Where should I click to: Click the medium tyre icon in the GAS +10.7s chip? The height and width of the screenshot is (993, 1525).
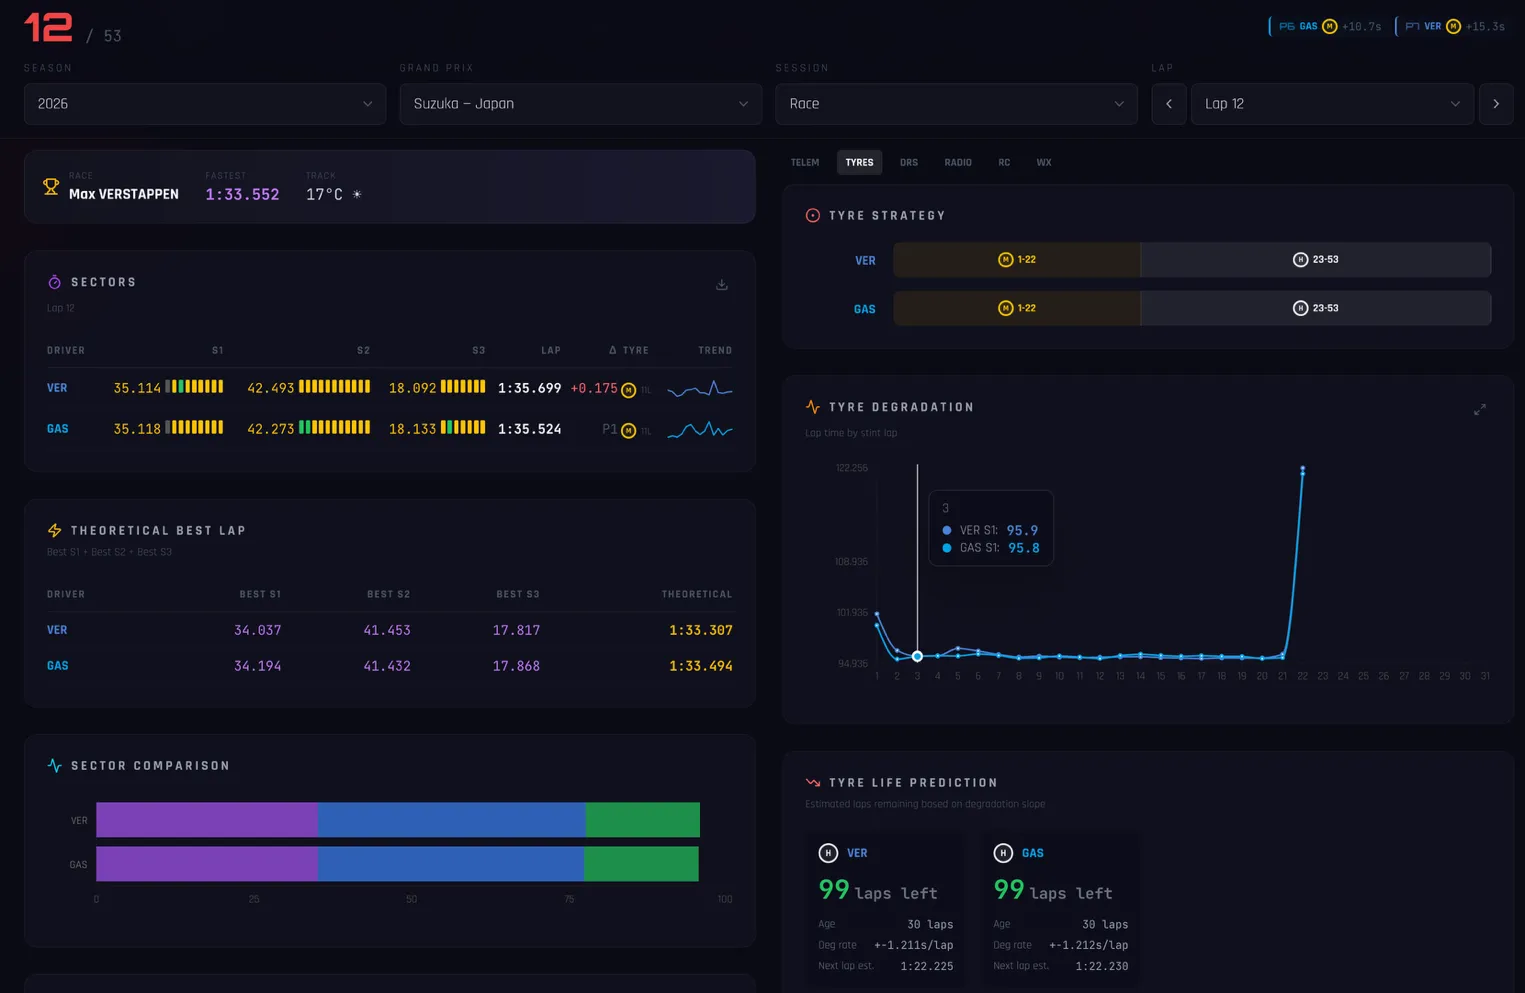(x=1330, y=26)
